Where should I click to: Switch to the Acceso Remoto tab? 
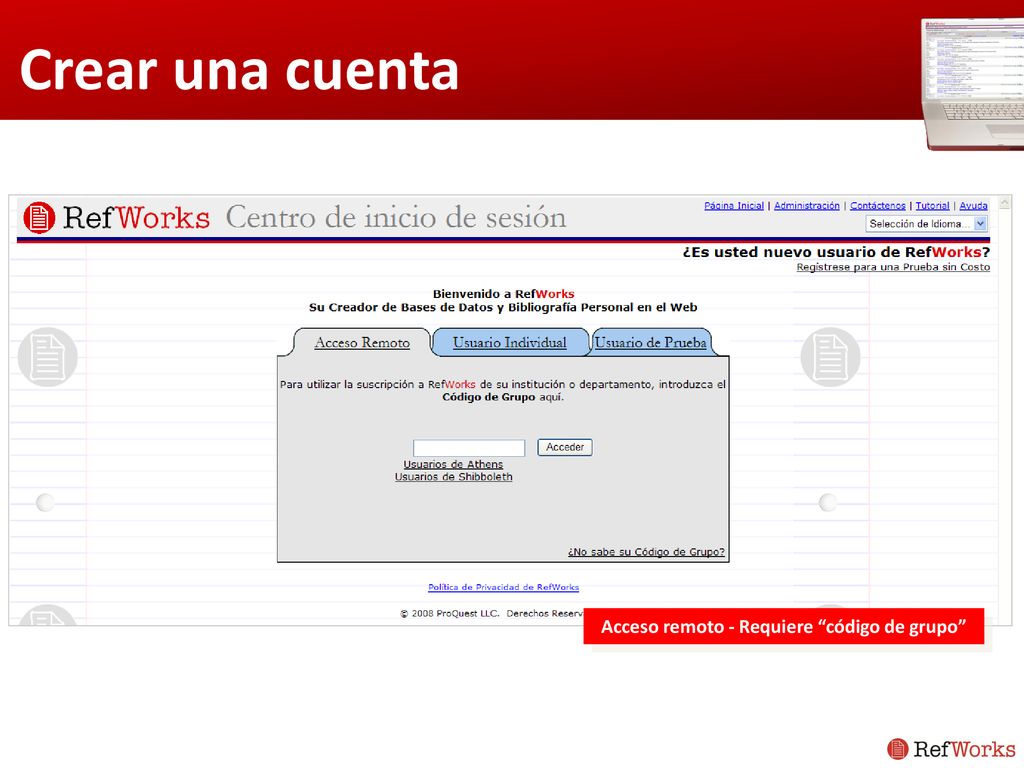pyautogui.click(x=362, y=343)
